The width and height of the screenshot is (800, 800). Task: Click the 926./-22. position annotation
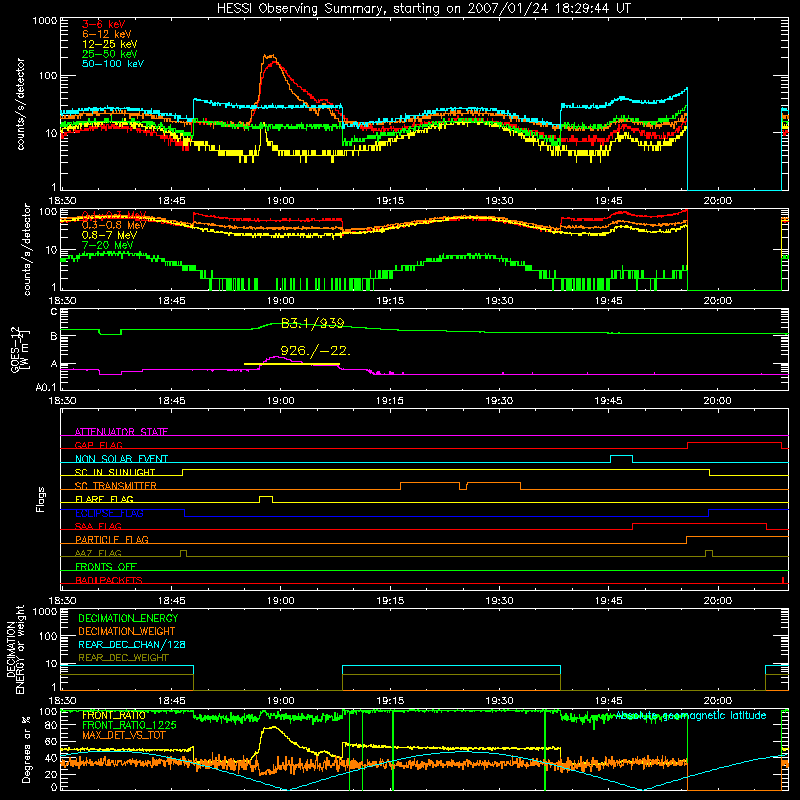click(x=315, y=351)
